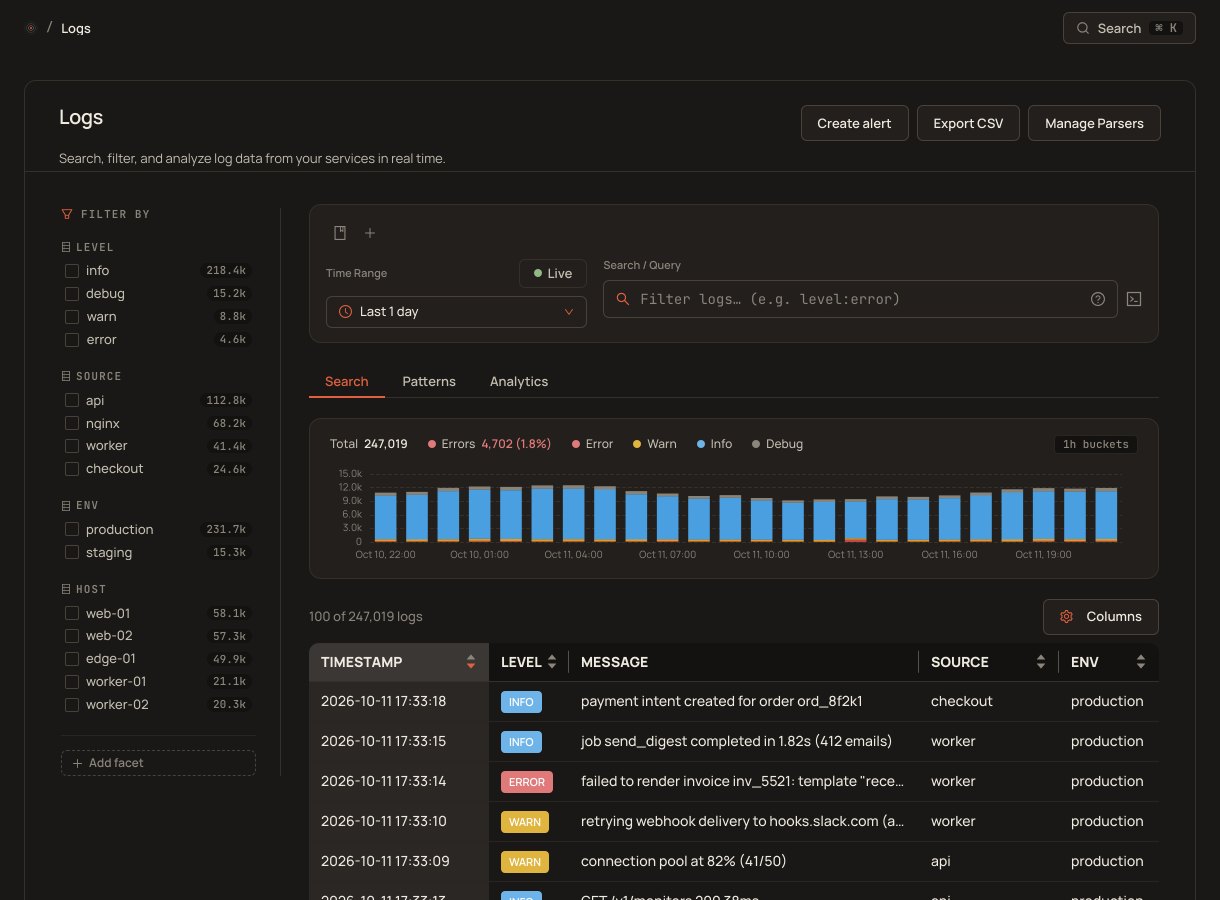Open the saved views document icon
The height and width of the screenshot is (900, 1220).
[340, 233]
